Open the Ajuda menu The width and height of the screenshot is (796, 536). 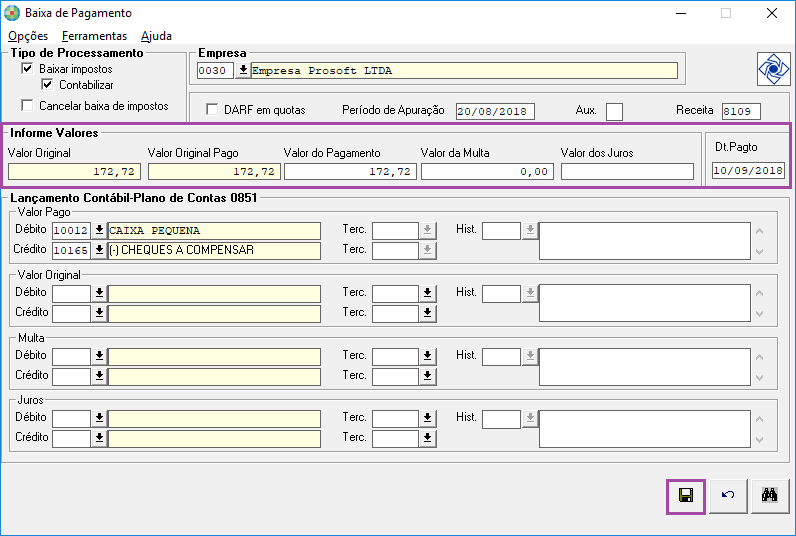click(156, 36)
